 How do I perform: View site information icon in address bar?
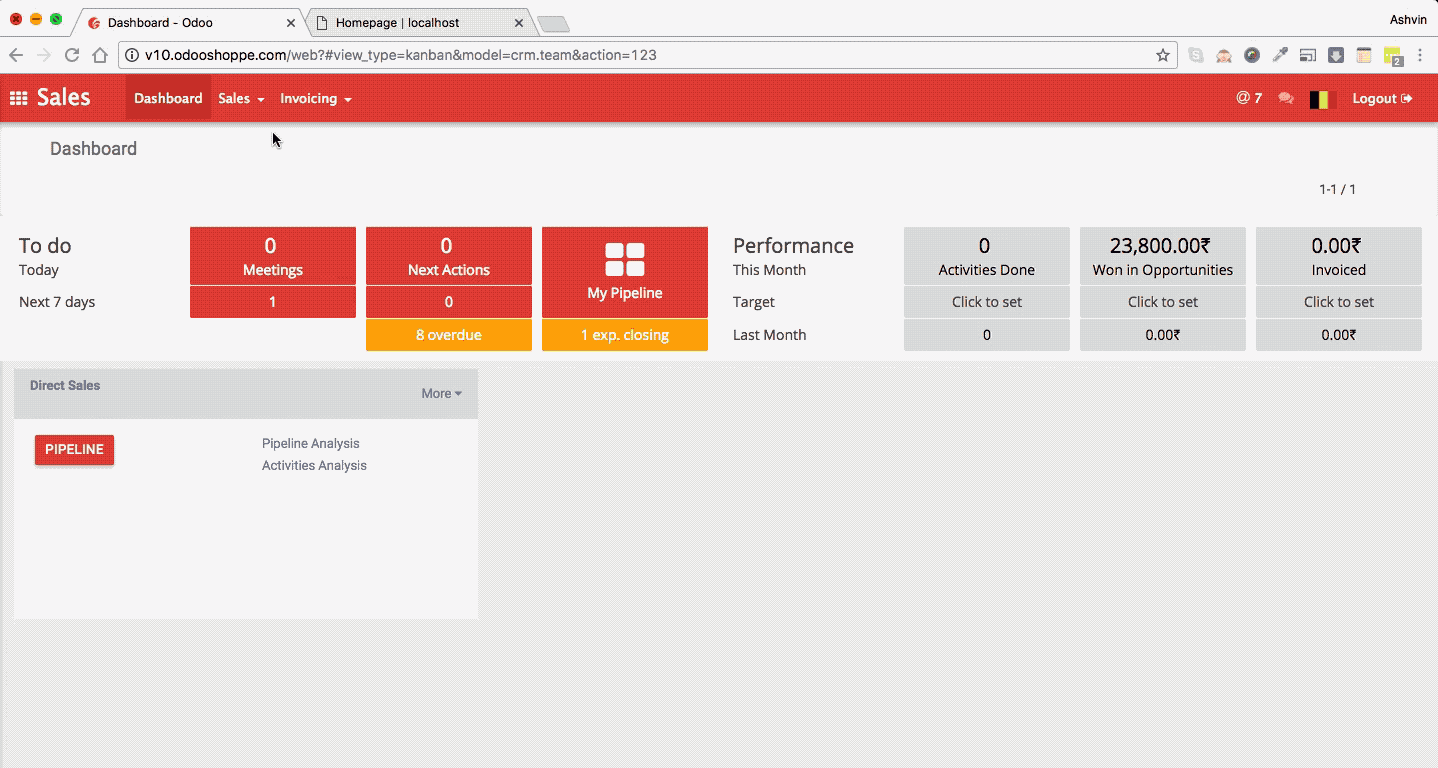(x=132, y=55)
